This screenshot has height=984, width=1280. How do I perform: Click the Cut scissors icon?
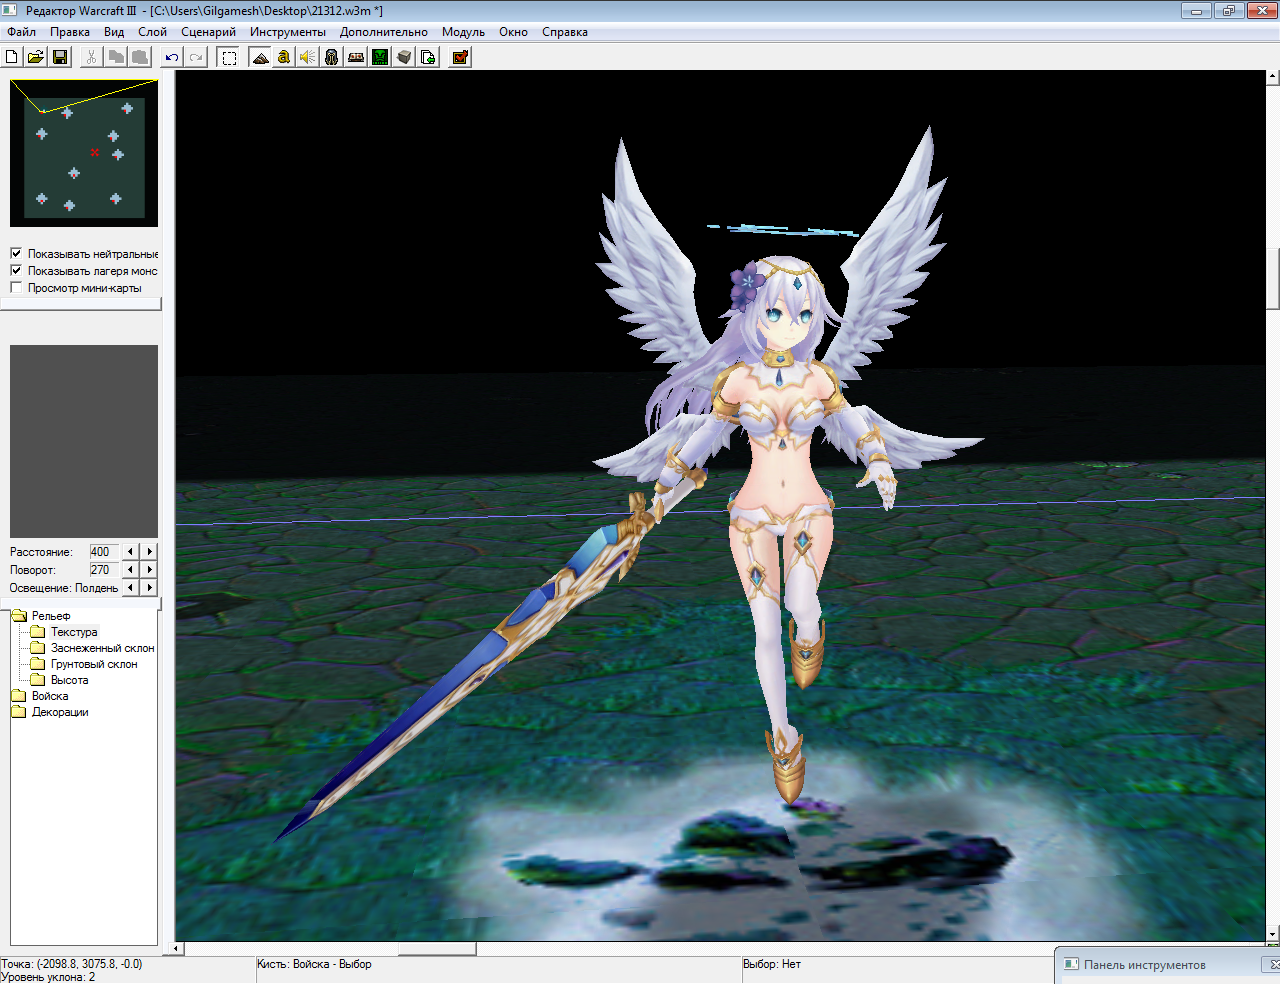[91, 57]
